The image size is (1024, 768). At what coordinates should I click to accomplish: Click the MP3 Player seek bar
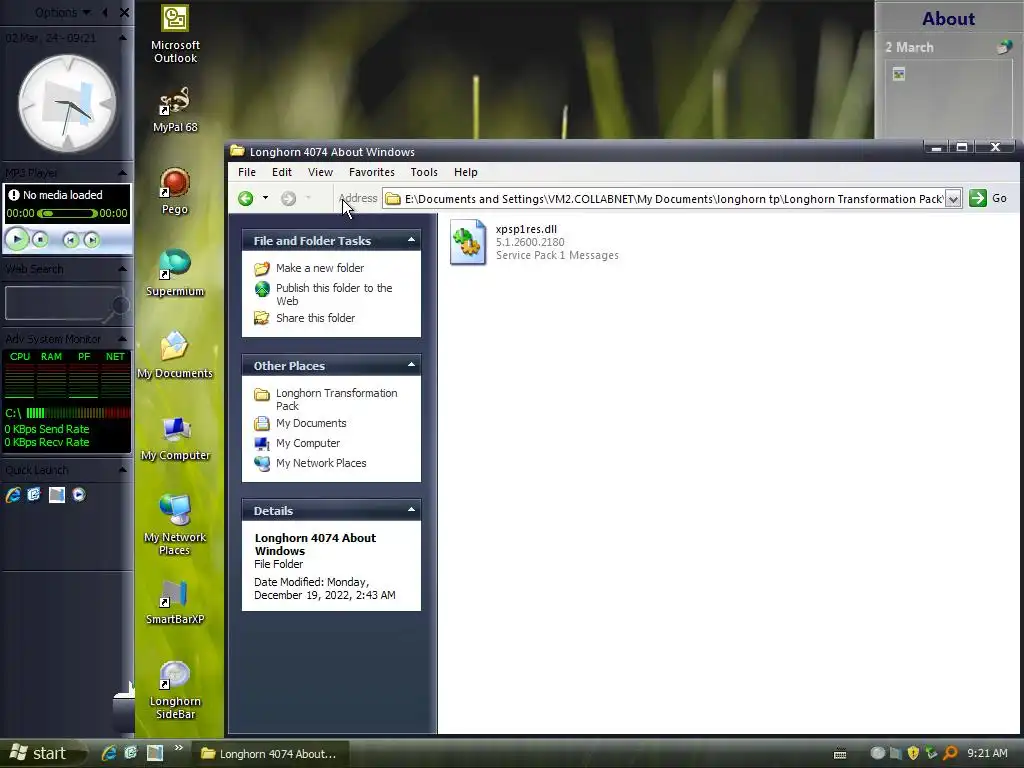(67, 214)
